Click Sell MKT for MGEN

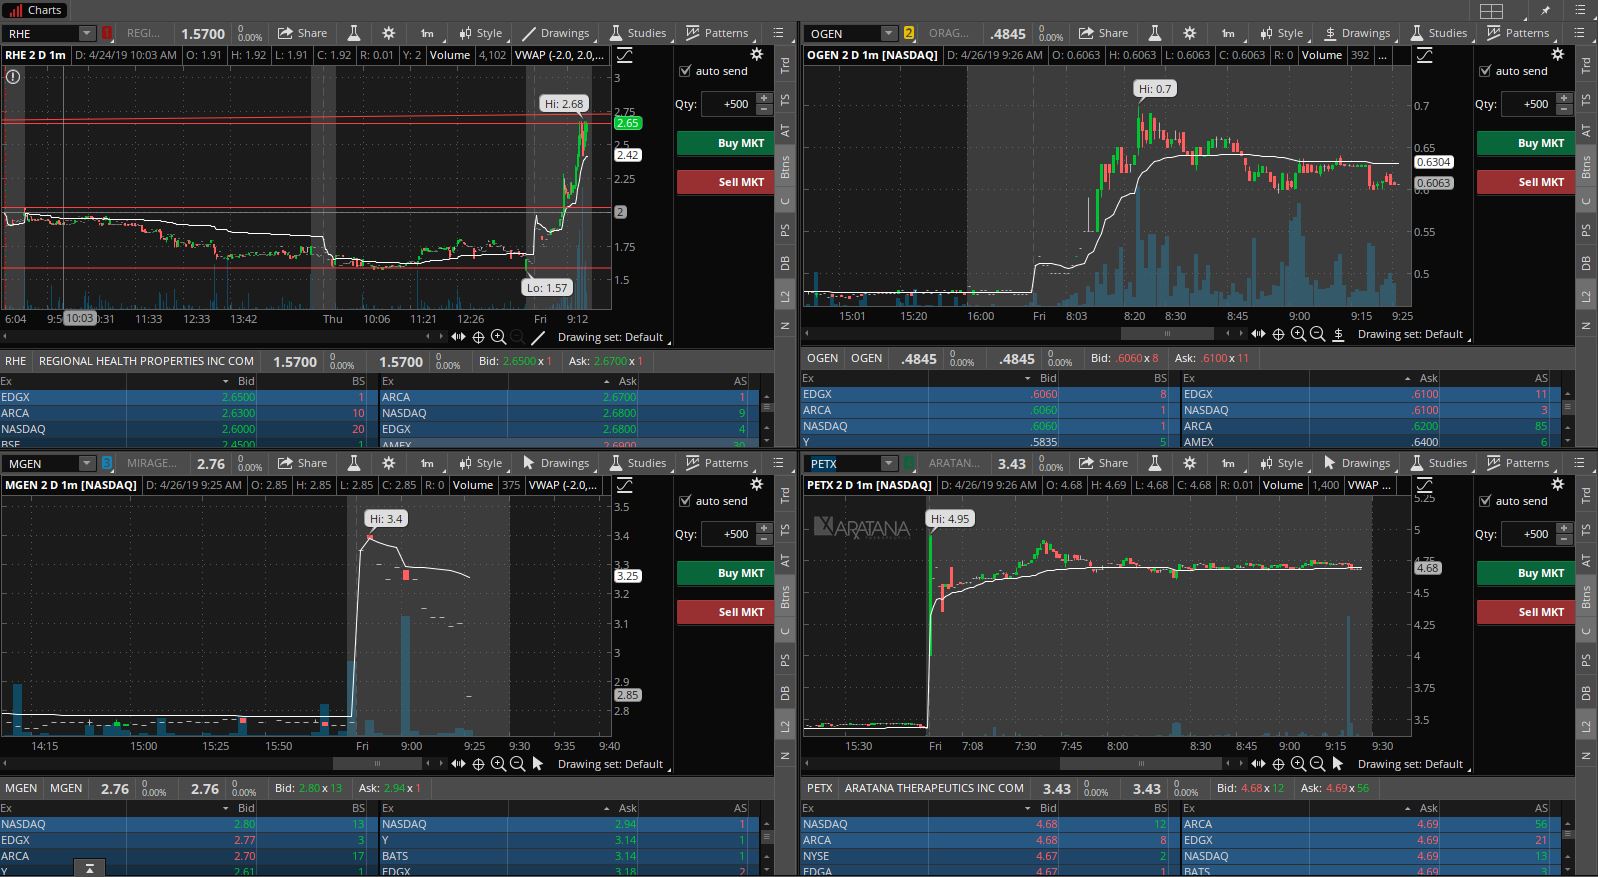(x=725, y=612)
